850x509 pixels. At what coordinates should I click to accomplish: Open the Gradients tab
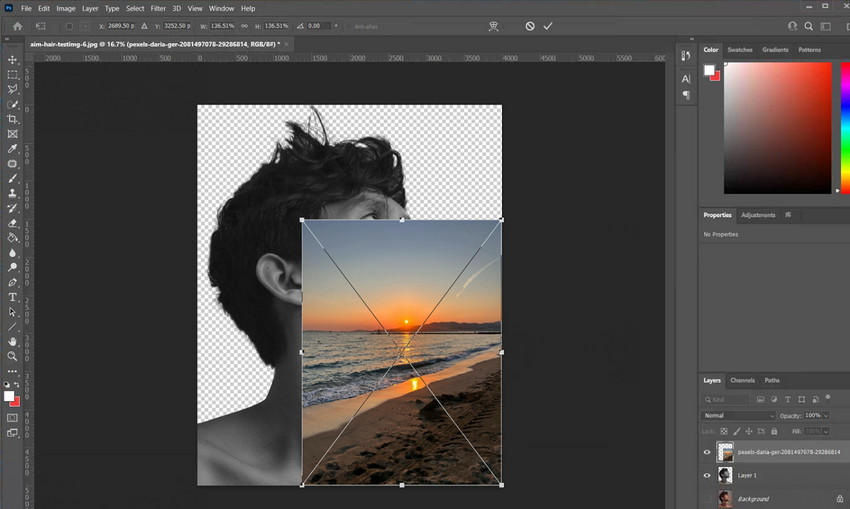(775, 49)
